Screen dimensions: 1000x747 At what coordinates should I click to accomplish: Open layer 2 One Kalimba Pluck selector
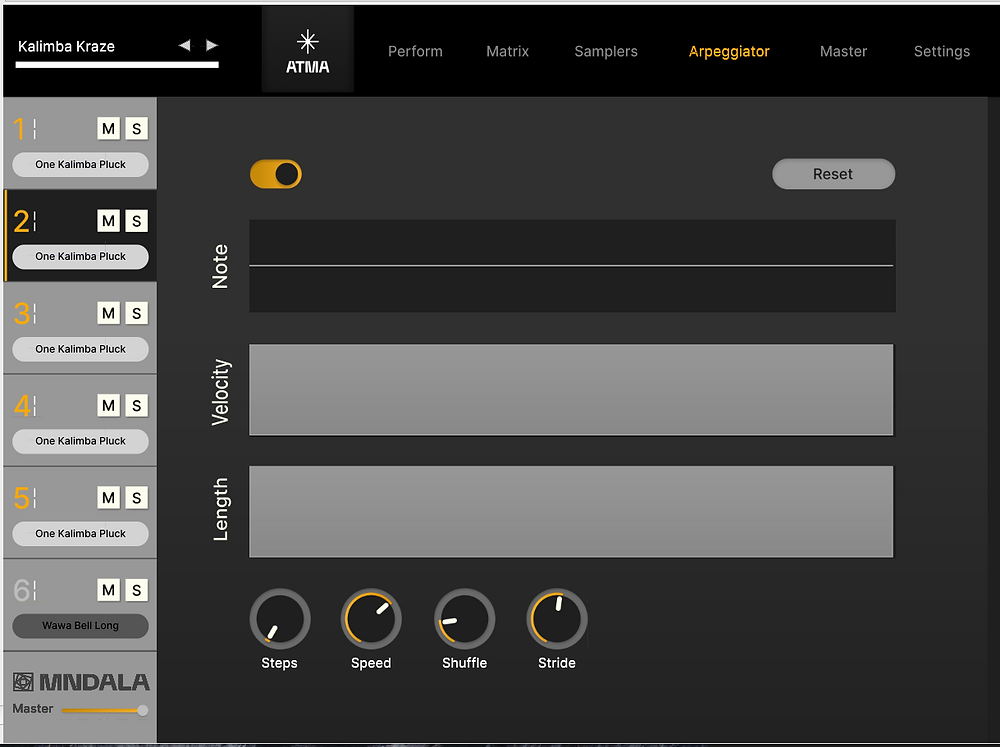(x=80, y=256)
